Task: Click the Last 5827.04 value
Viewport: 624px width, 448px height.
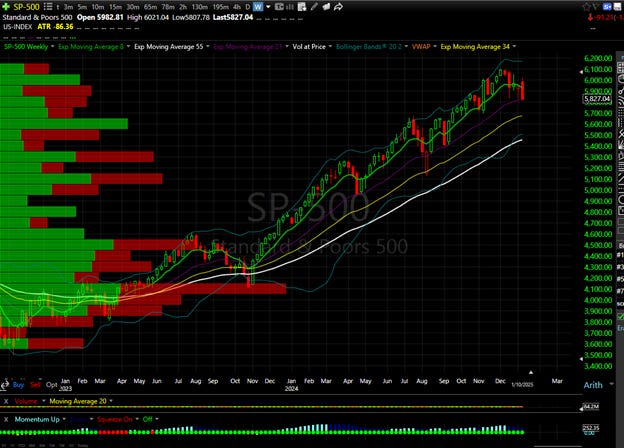Action: 233,17
